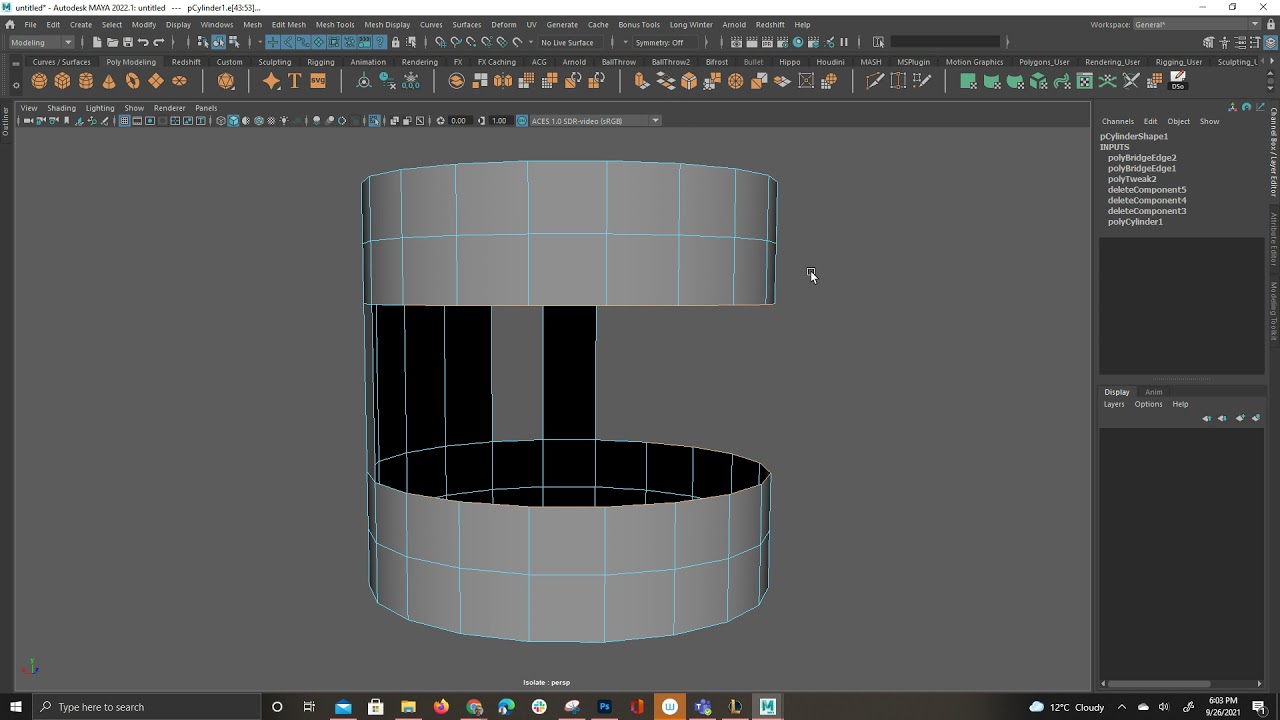
Task: Open the shelf settings gear menu
Action: 15,84
